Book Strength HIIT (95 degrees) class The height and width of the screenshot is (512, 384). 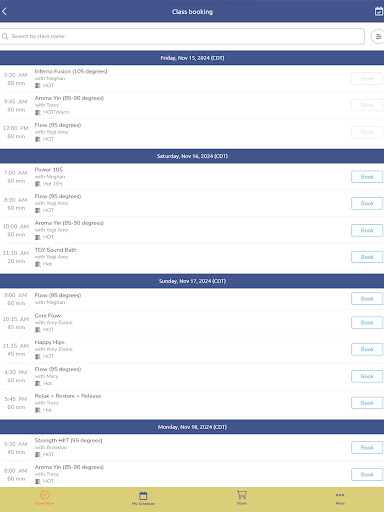coord(367,448)
